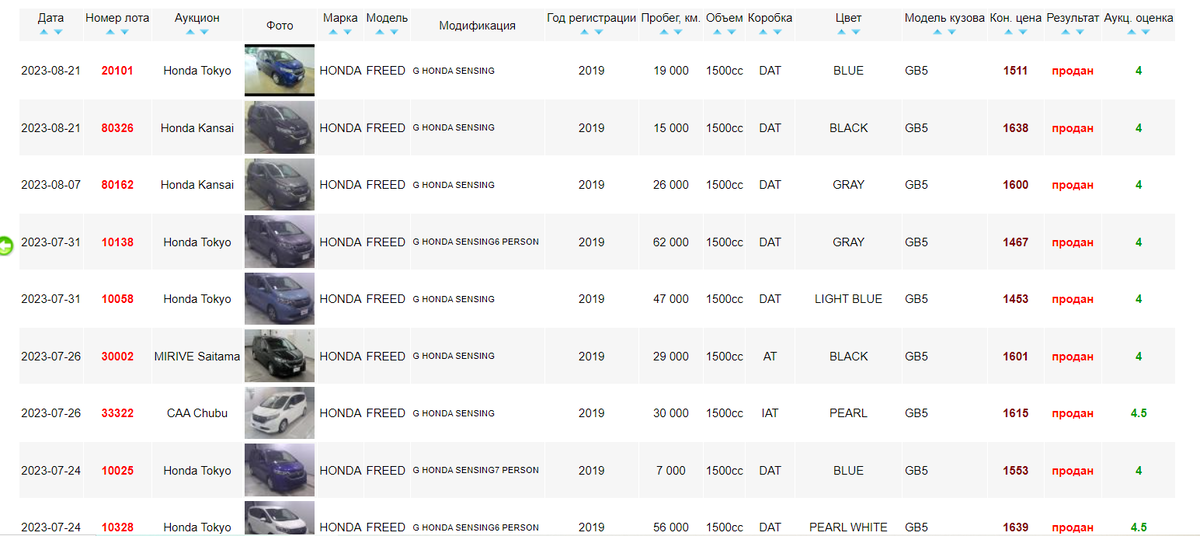Image resolution: width=1200 pixels, height=536 pixels.
Task: Sort Год регистрации ascending arrow
Action: 583,32
